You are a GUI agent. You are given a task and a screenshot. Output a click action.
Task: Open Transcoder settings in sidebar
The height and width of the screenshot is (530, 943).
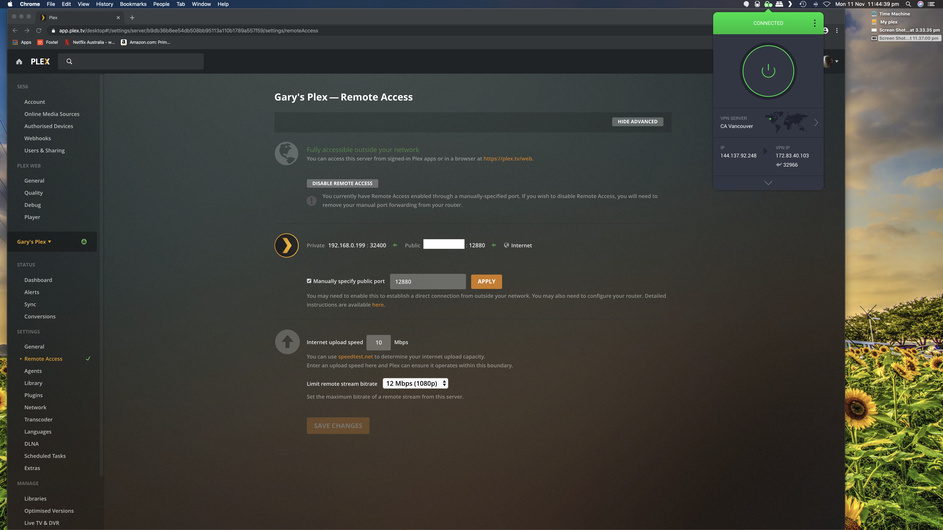38,419
